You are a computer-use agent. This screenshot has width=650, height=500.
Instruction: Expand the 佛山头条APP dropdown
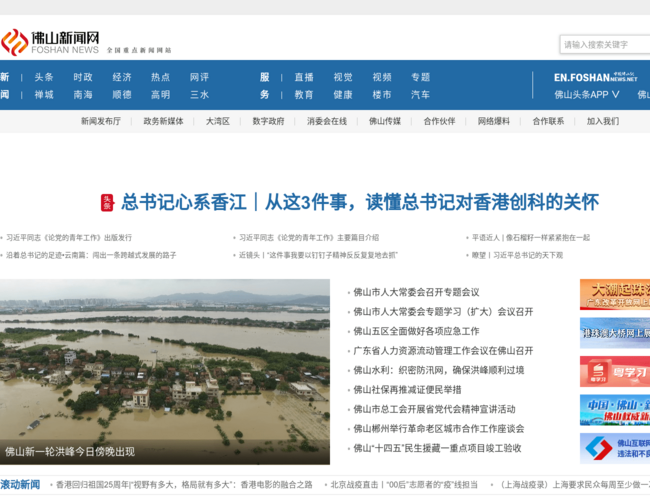[x=587, y=95]
